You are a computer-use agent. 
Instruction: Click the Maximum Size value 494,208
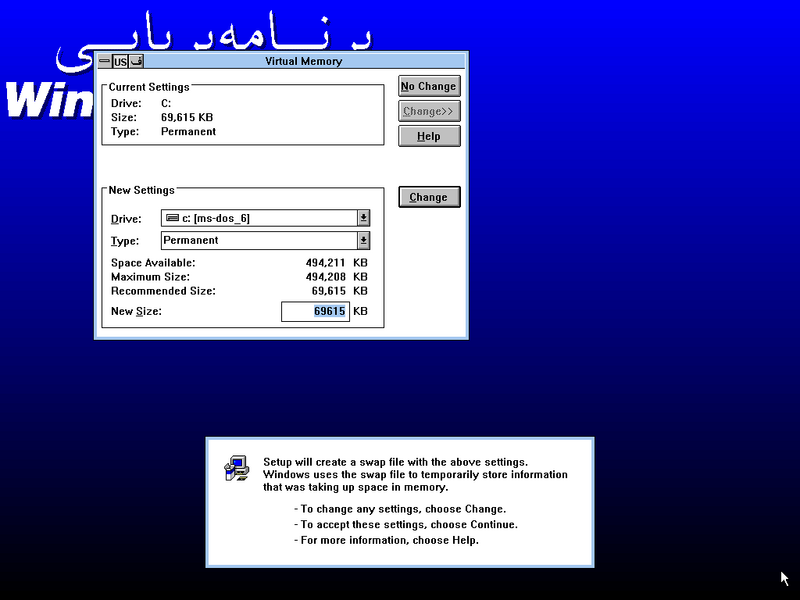[326, 277]
